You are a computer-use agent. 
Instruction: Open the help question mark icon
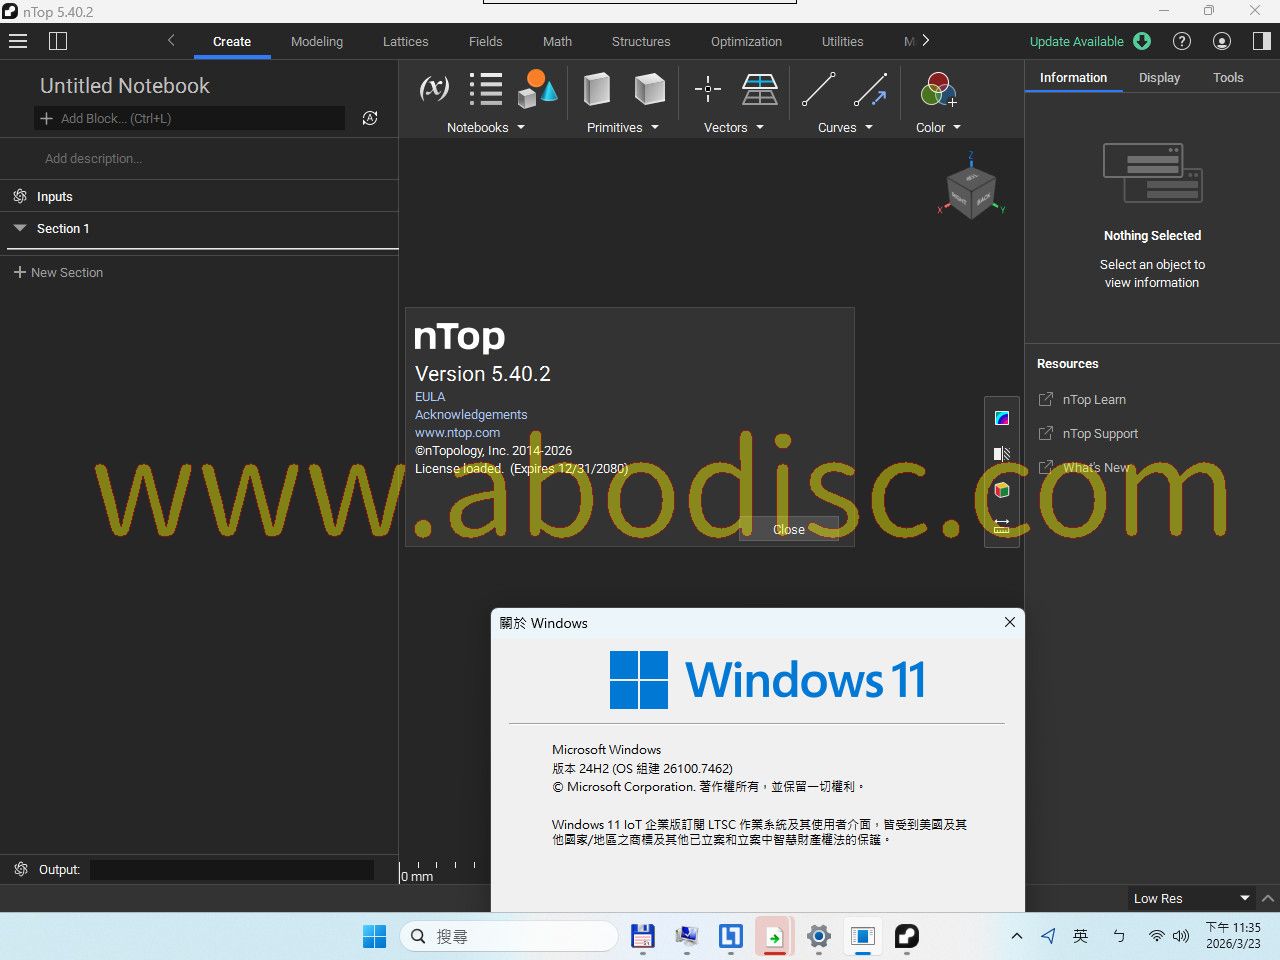click(x=1182, y=41)
